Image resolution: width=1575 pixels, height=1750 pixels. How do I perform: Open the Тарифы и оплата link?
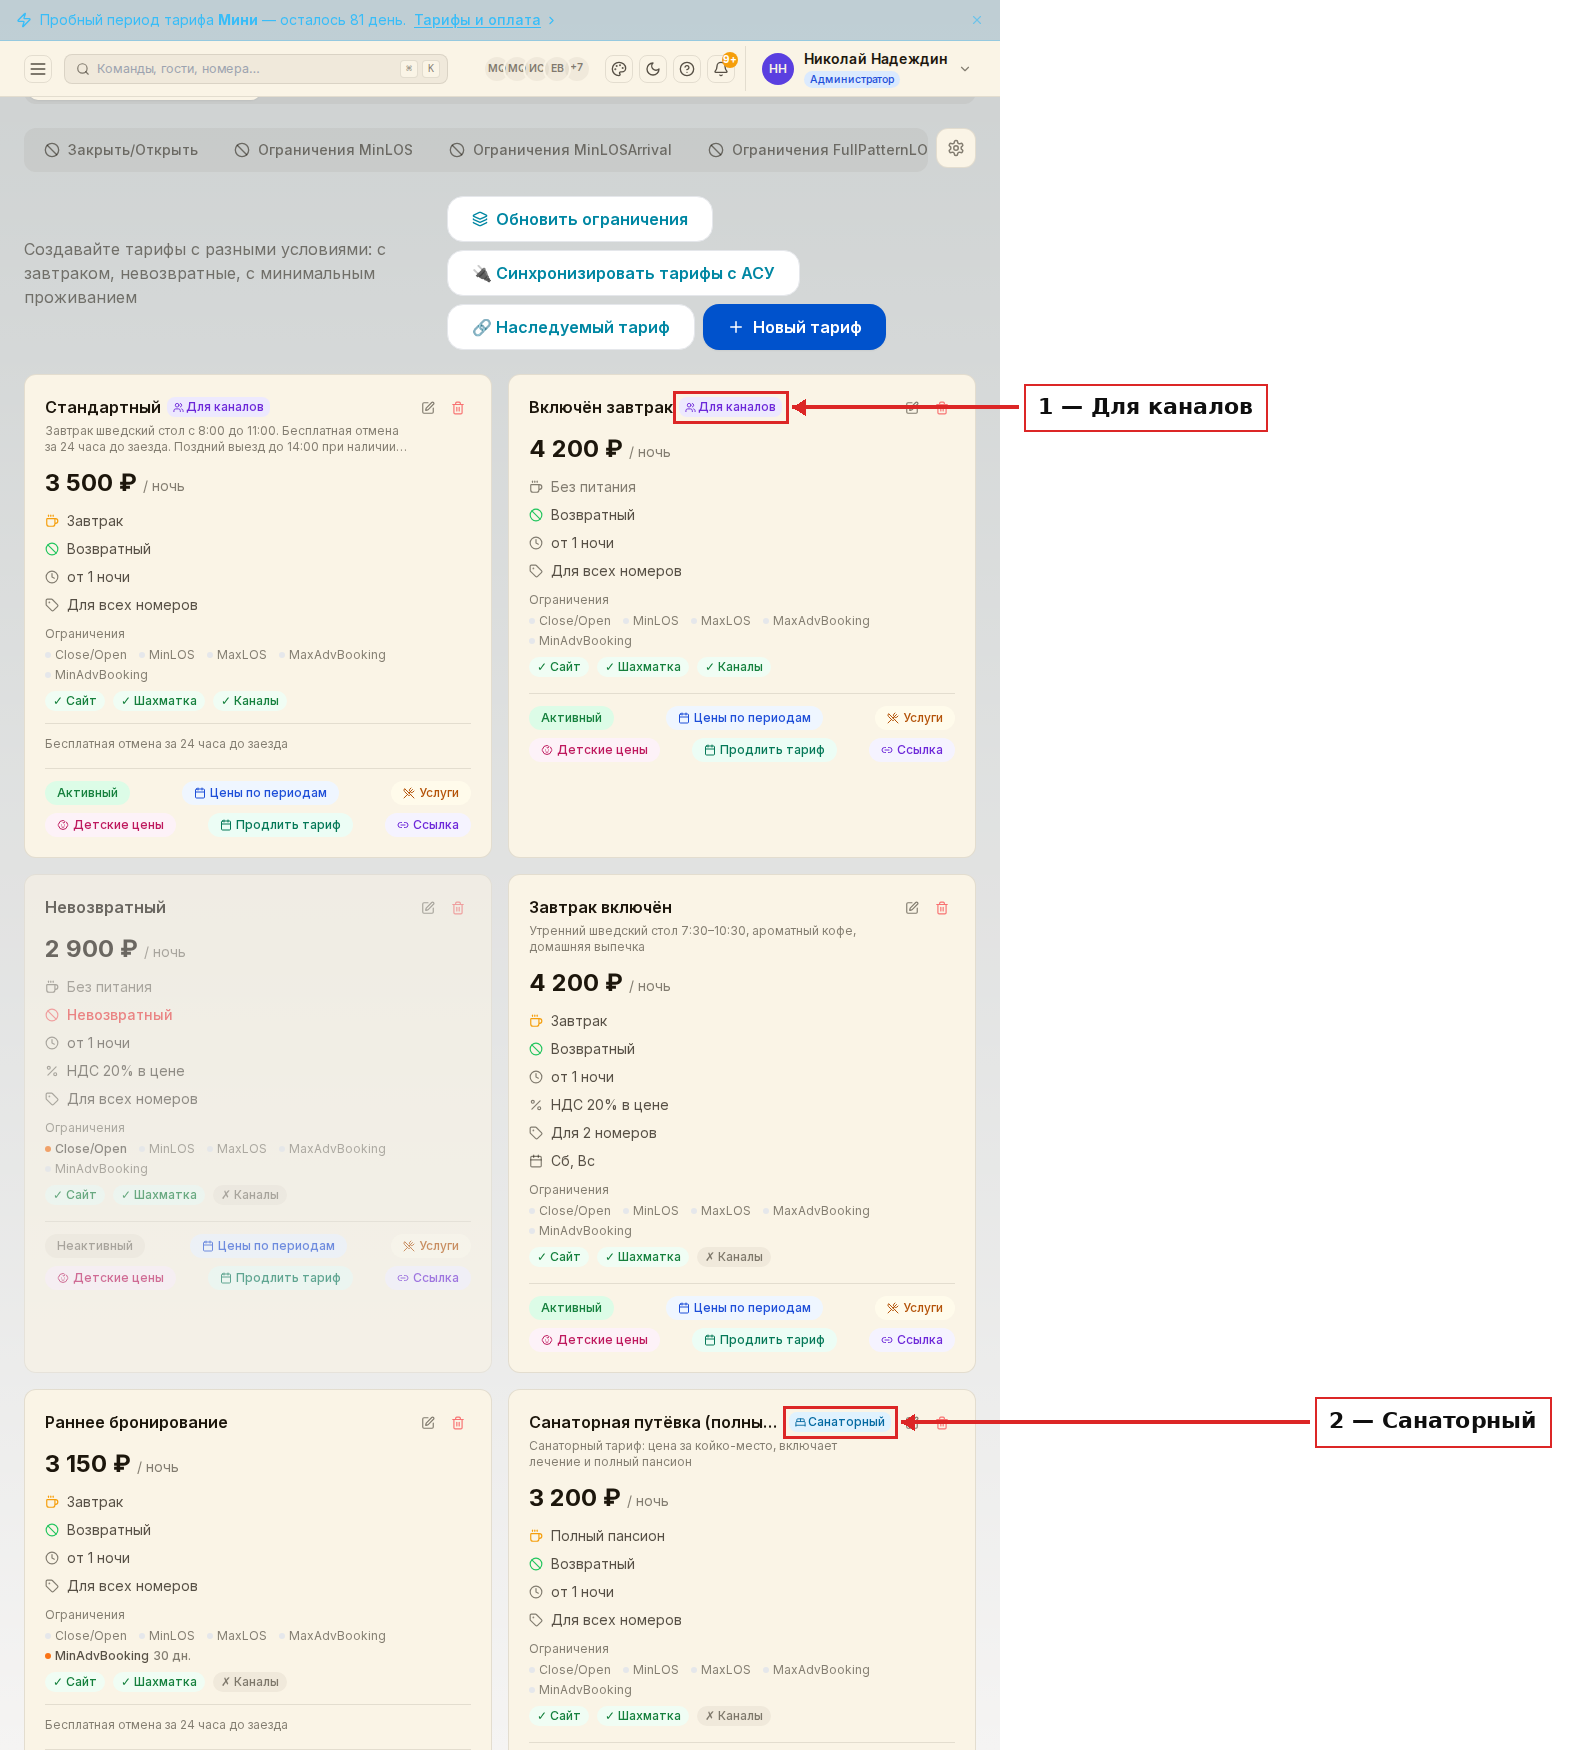coord(477,20)
